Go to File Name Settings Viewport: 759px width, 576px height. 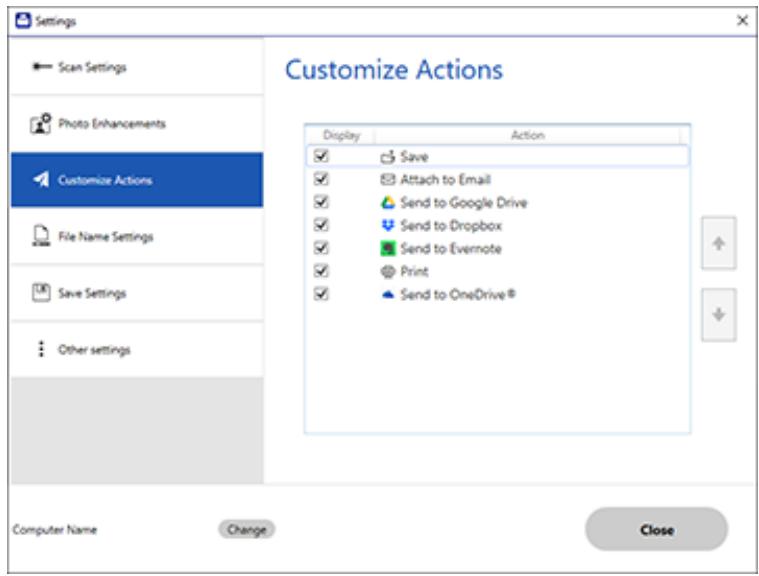tap(137, 236)
